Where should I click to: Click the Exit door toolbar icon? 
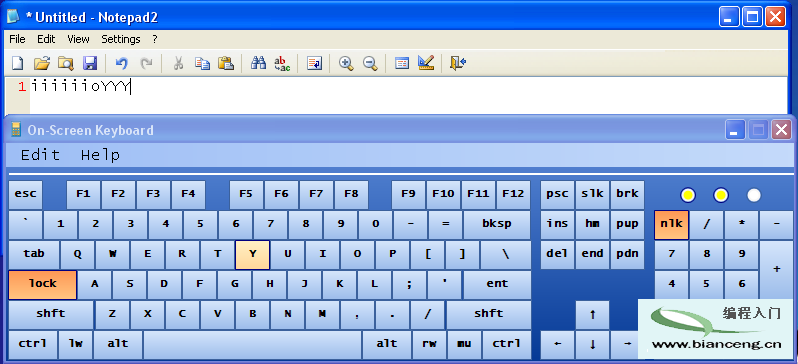(458, 63)
